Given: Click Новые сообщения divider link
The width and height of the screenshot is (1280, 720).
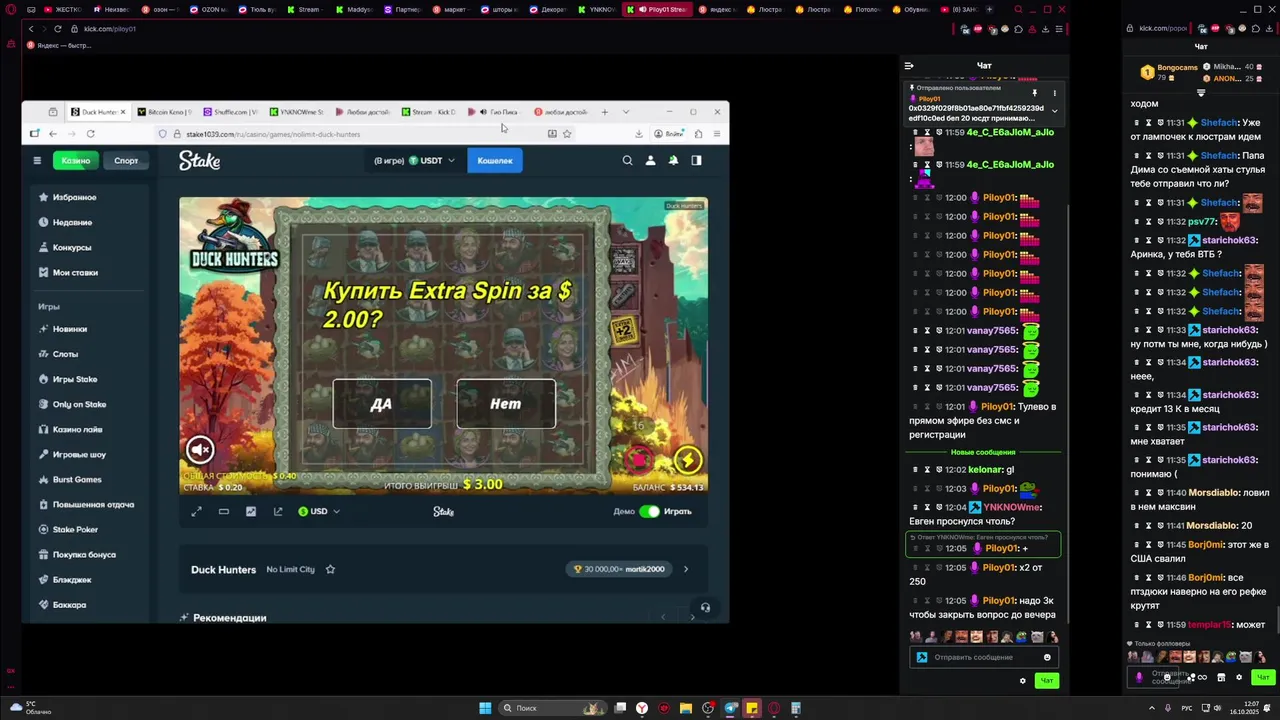Looking at the screenshot, I should (983, 452).
